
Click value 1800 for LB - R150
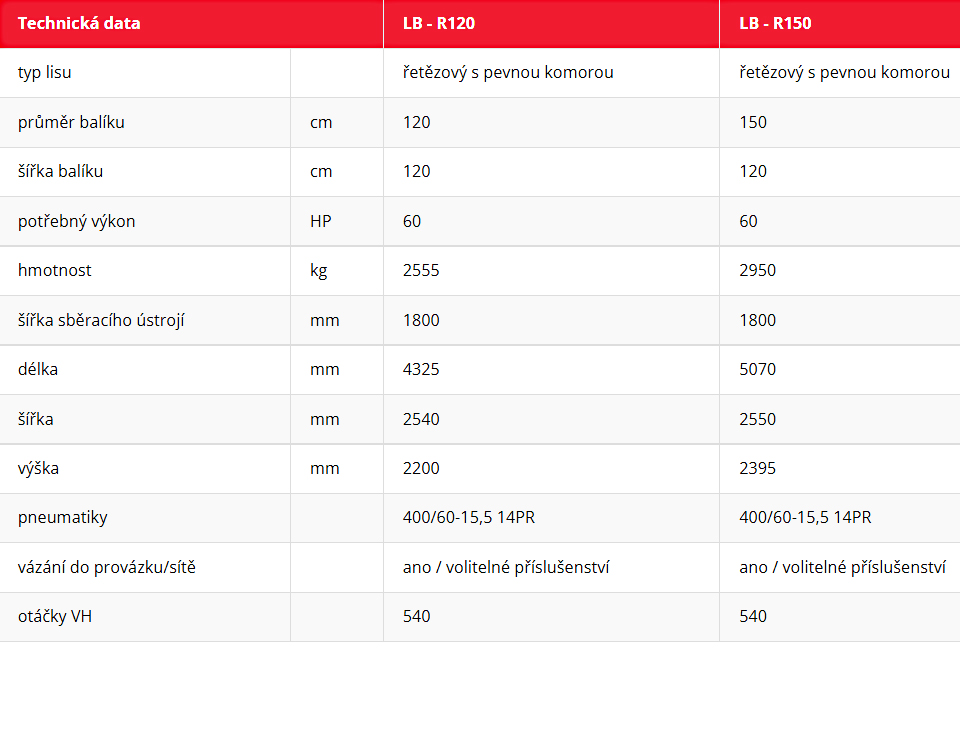(757, 320)
